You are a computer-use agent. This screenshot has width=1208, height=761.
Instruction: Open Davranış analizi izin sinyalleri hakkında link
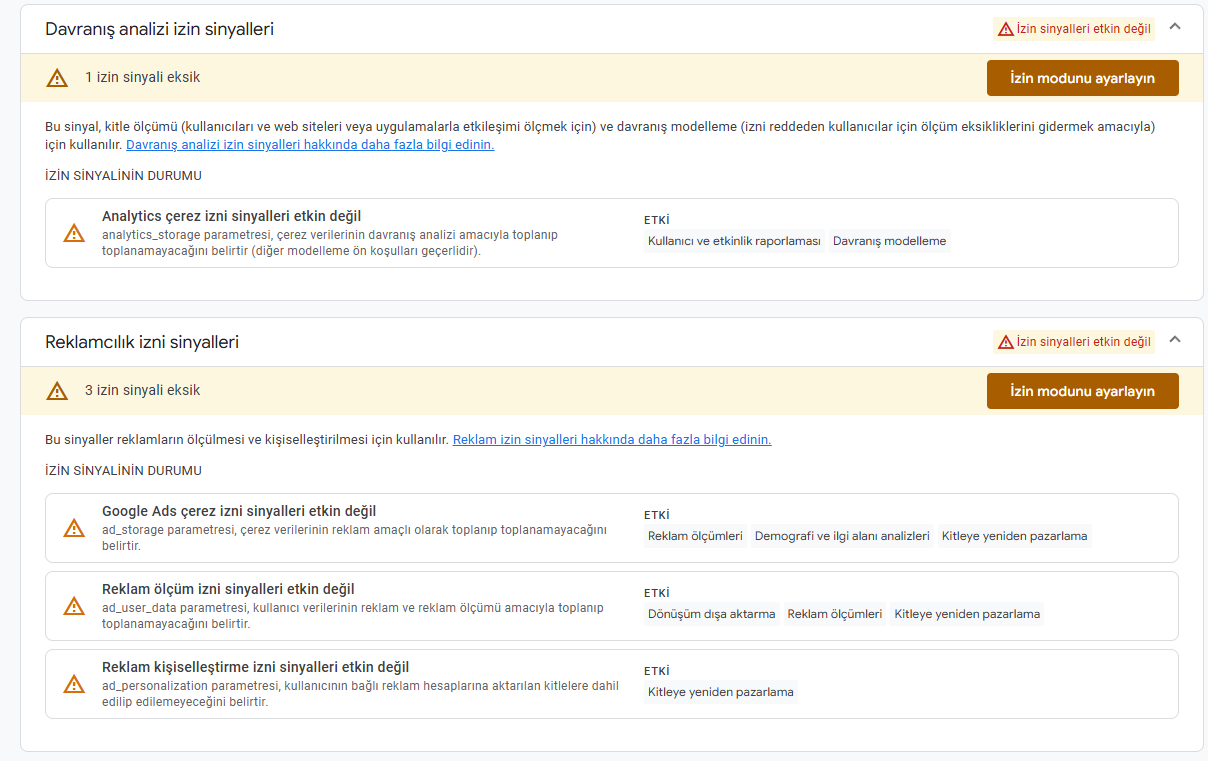click(x=310, y=145)
